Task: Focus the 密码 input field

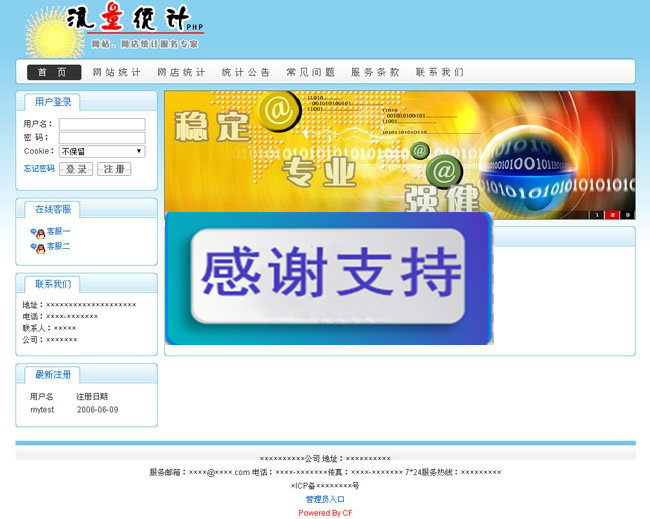Action: point(102,138)
